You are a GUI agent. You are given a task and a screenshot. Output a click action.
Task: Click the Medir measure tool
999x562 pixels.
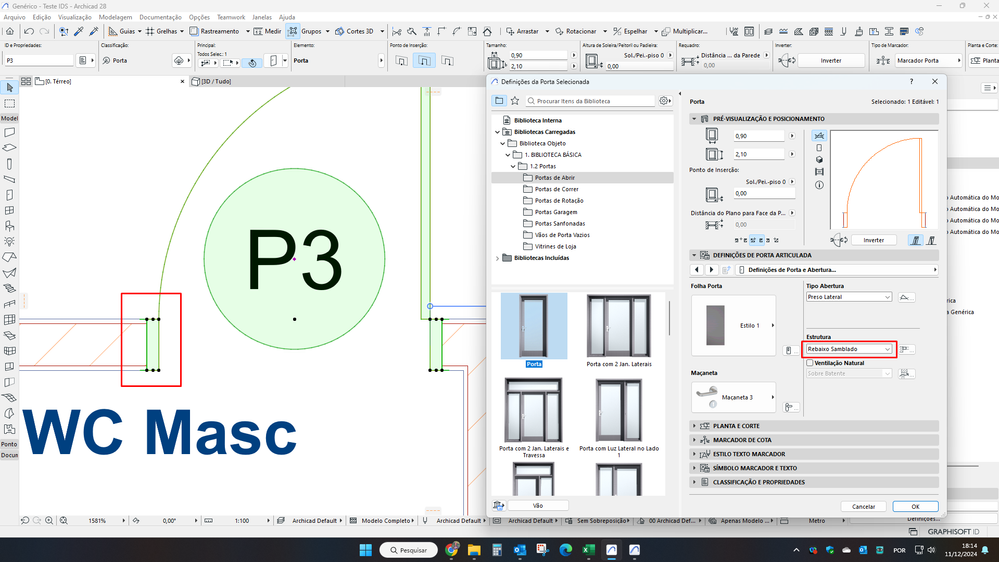pos(267,31)
